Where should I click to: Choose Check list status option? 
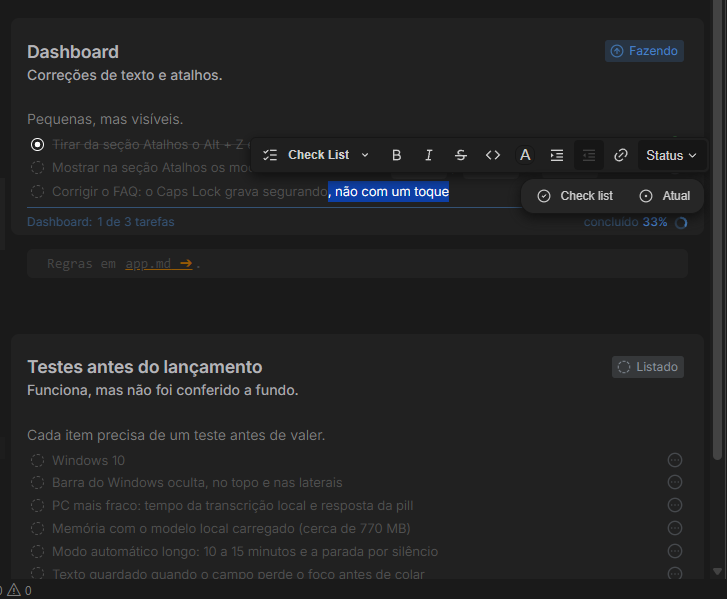pos(575,196)
